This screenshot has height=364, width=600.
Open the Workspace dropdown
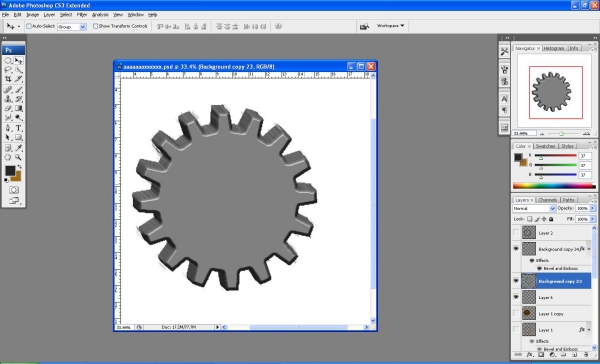click(x=390, y=26)
